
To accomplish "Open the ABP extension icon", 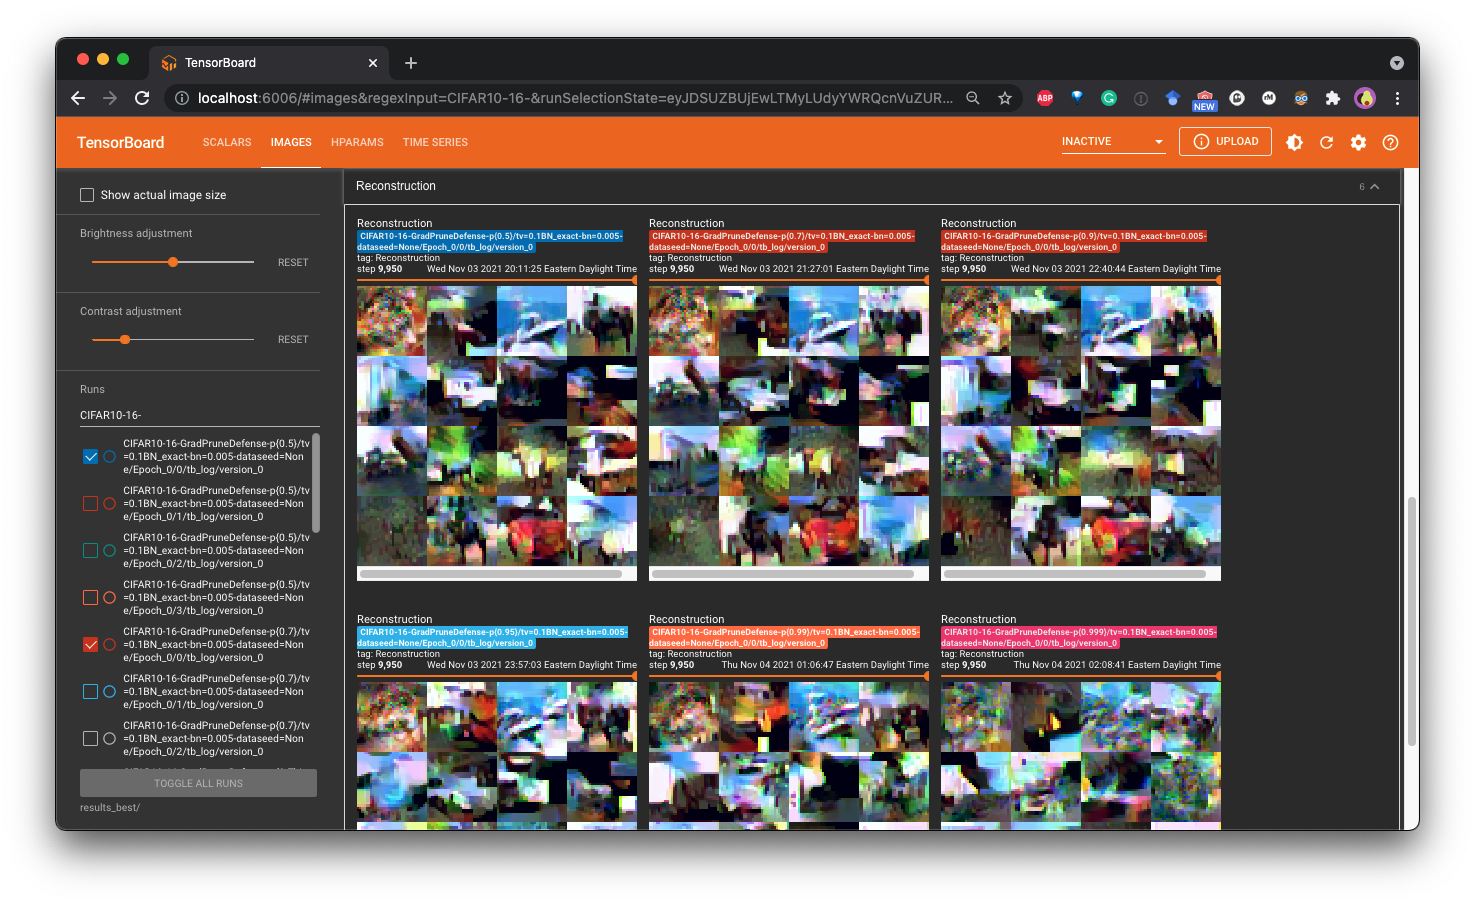I will (x=1045, y=98).
